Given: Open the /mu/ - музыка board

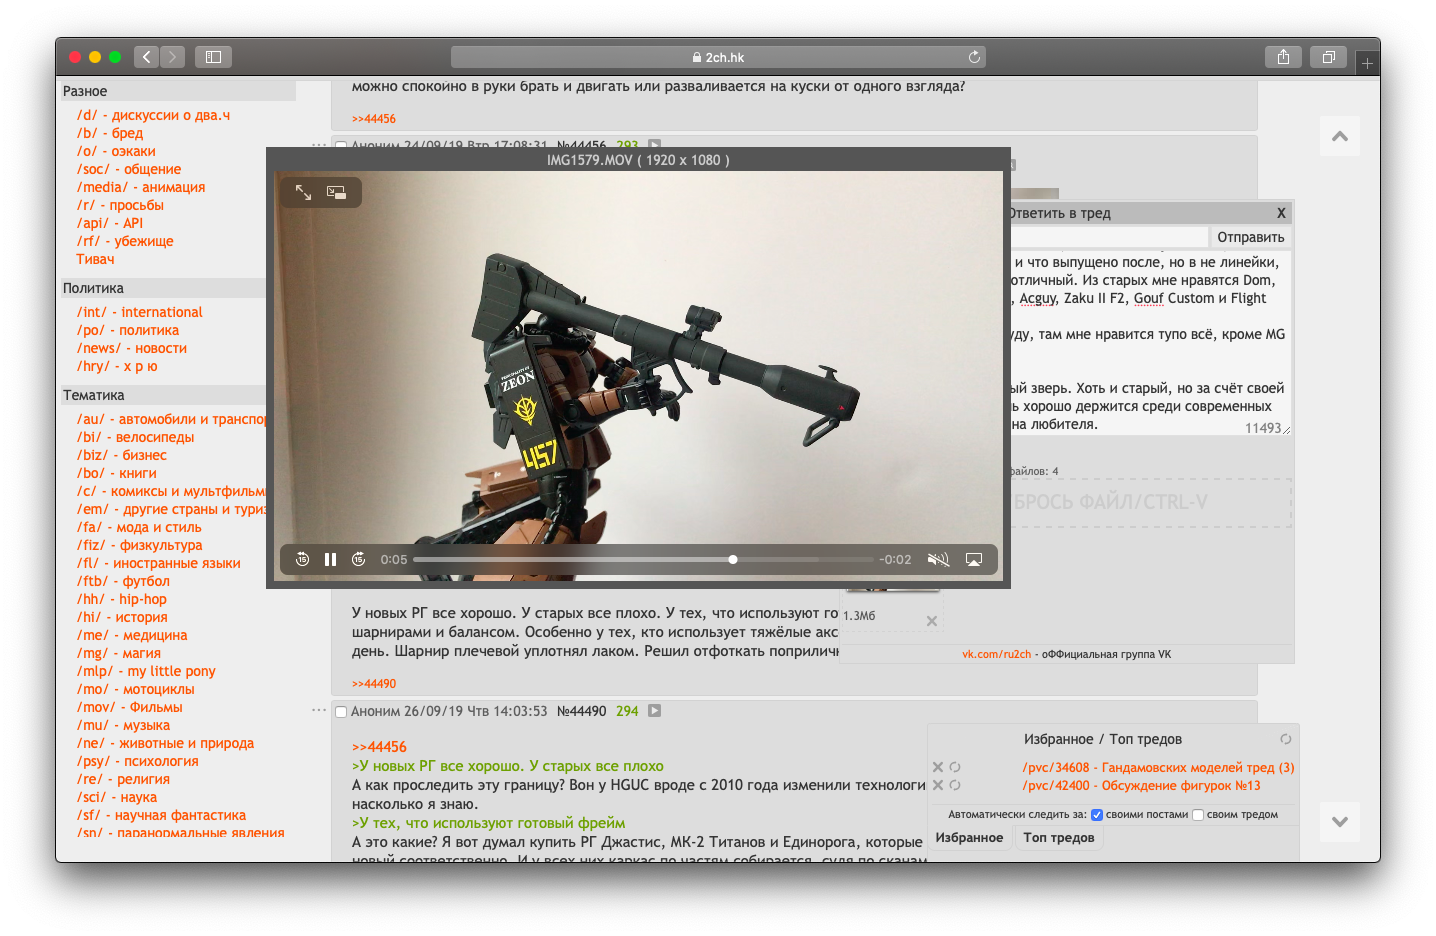Looking at the screenshot, I should (123, 725).
